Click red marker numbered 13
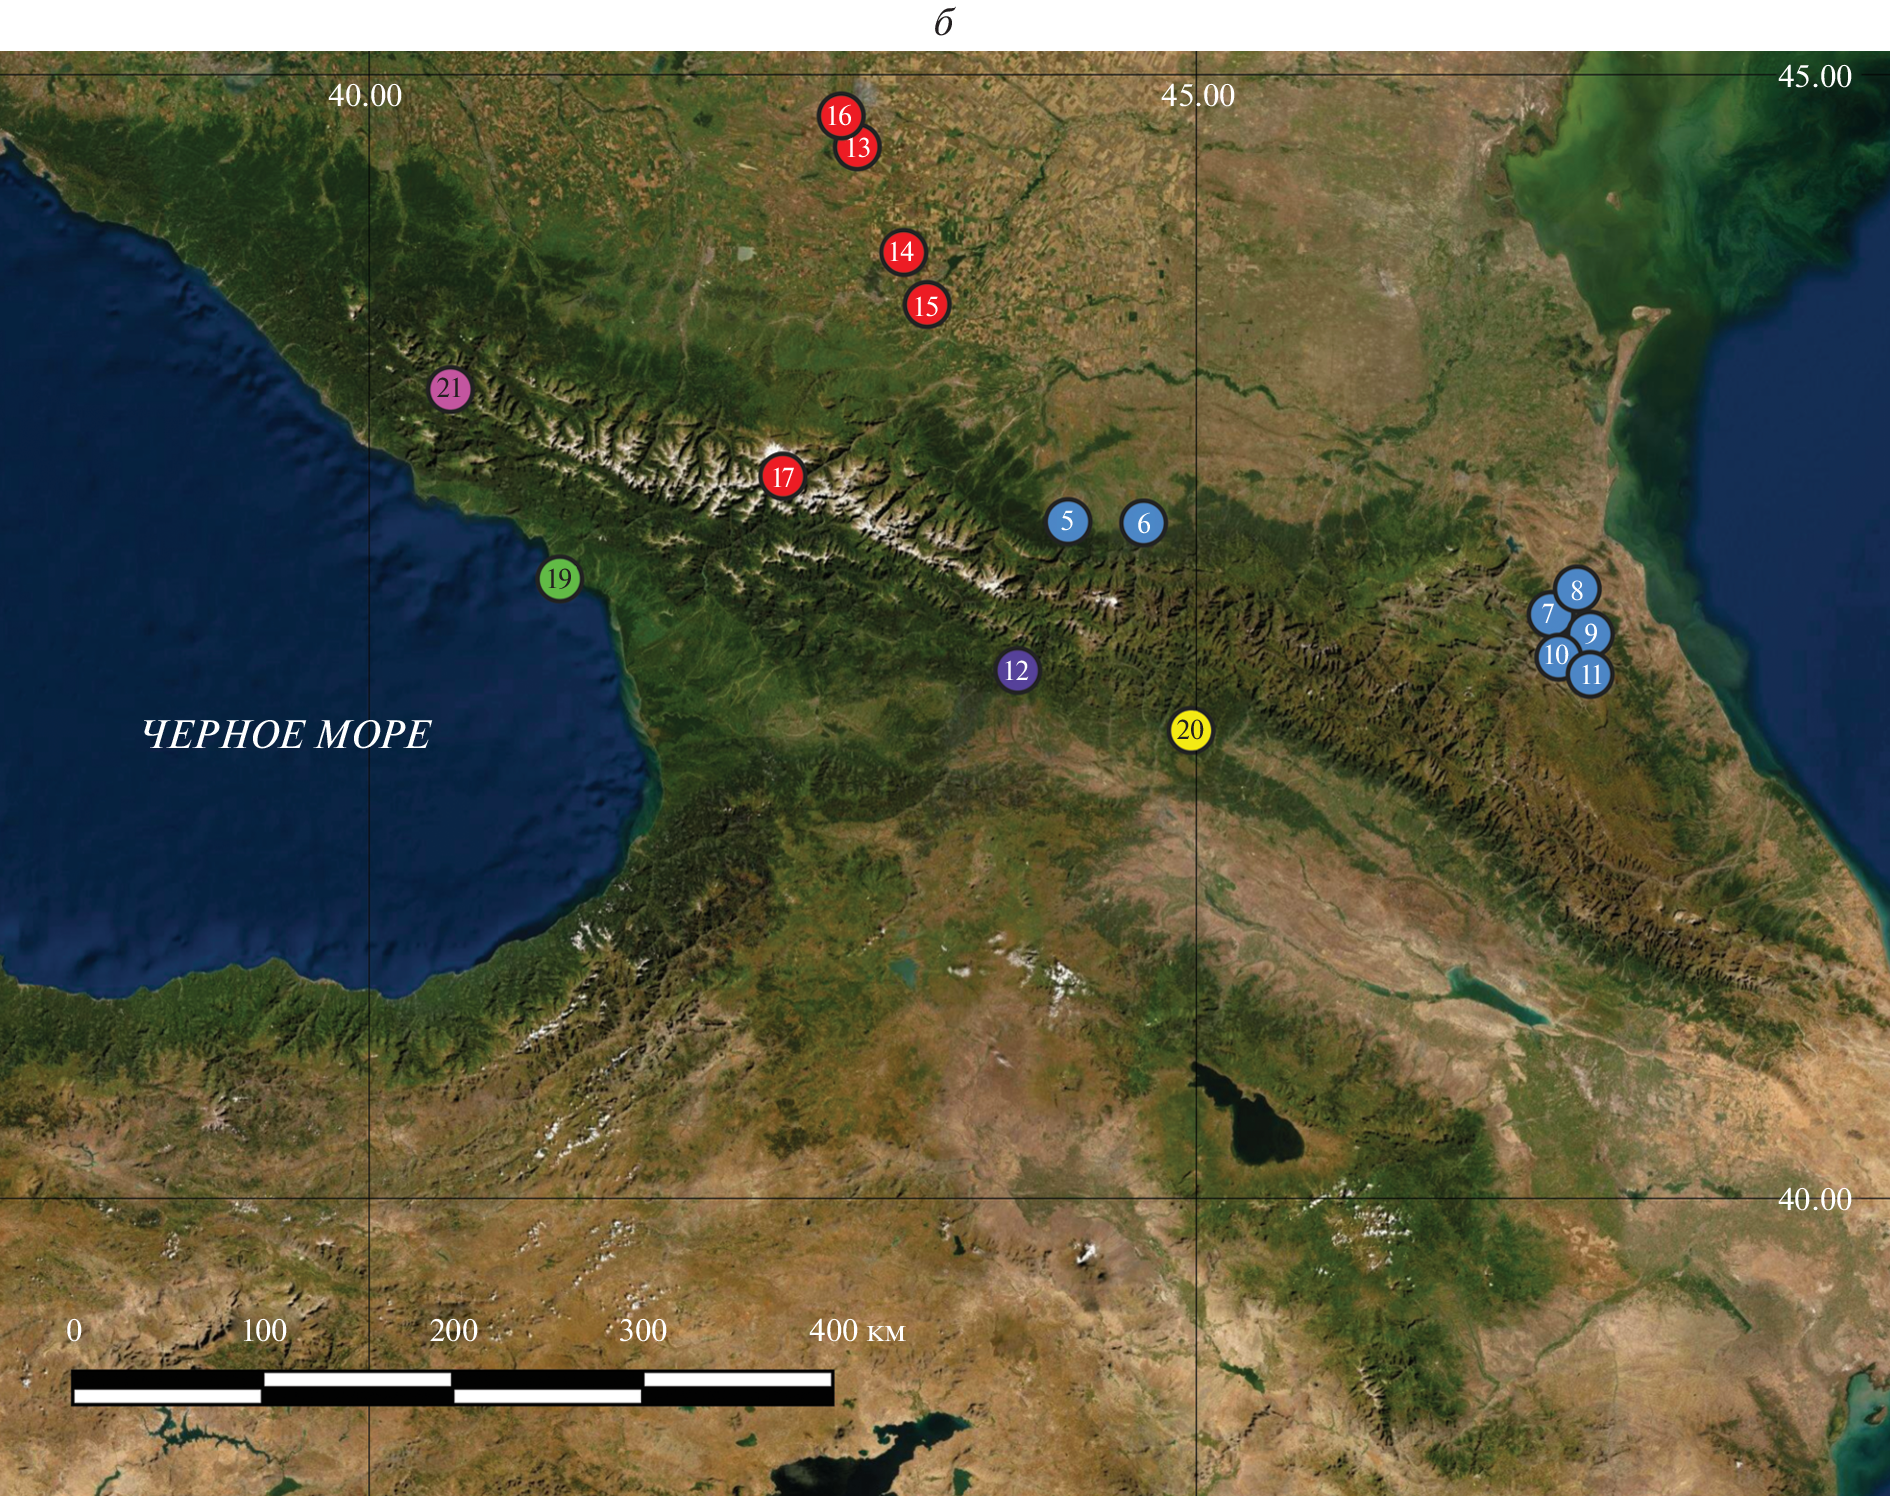This screenshot has width=1890, height=1496. coord(859,149)
